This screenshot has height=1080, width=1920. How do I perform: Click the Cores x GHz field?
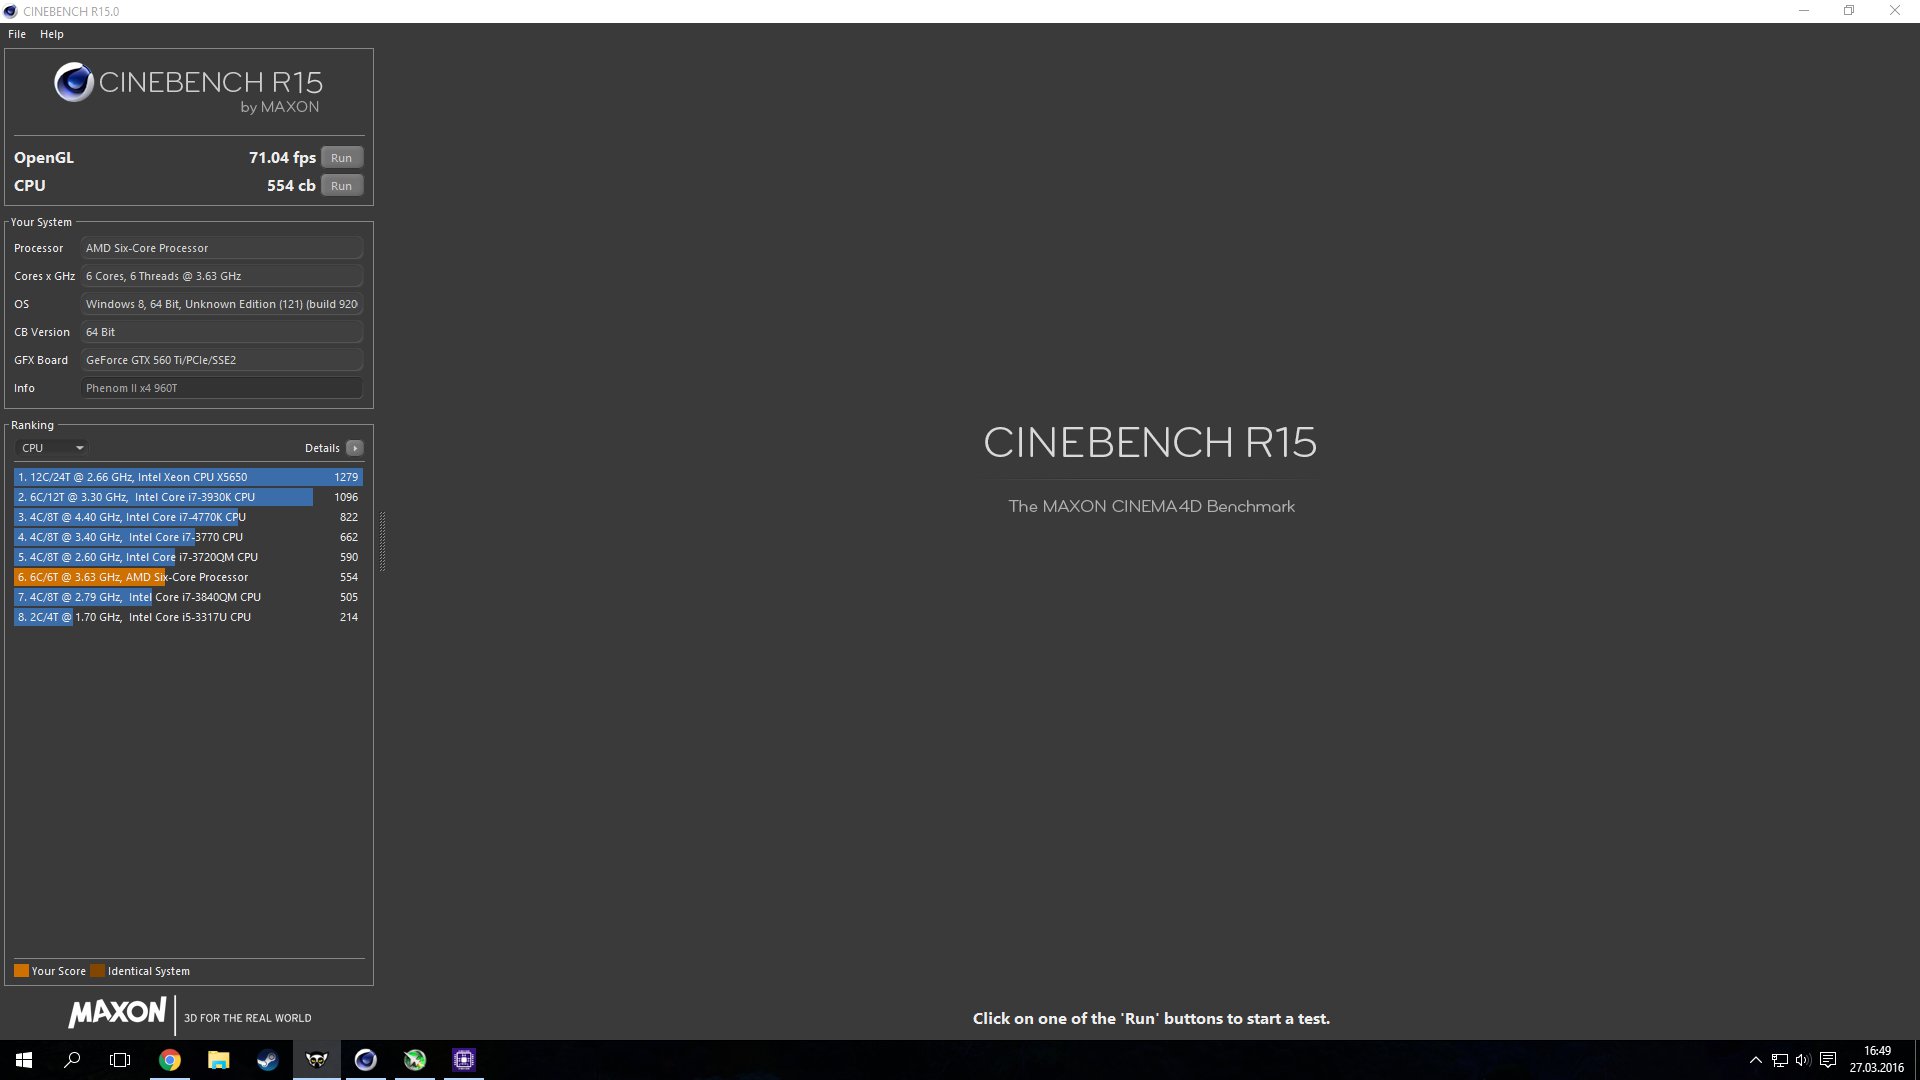click(222, 276)
